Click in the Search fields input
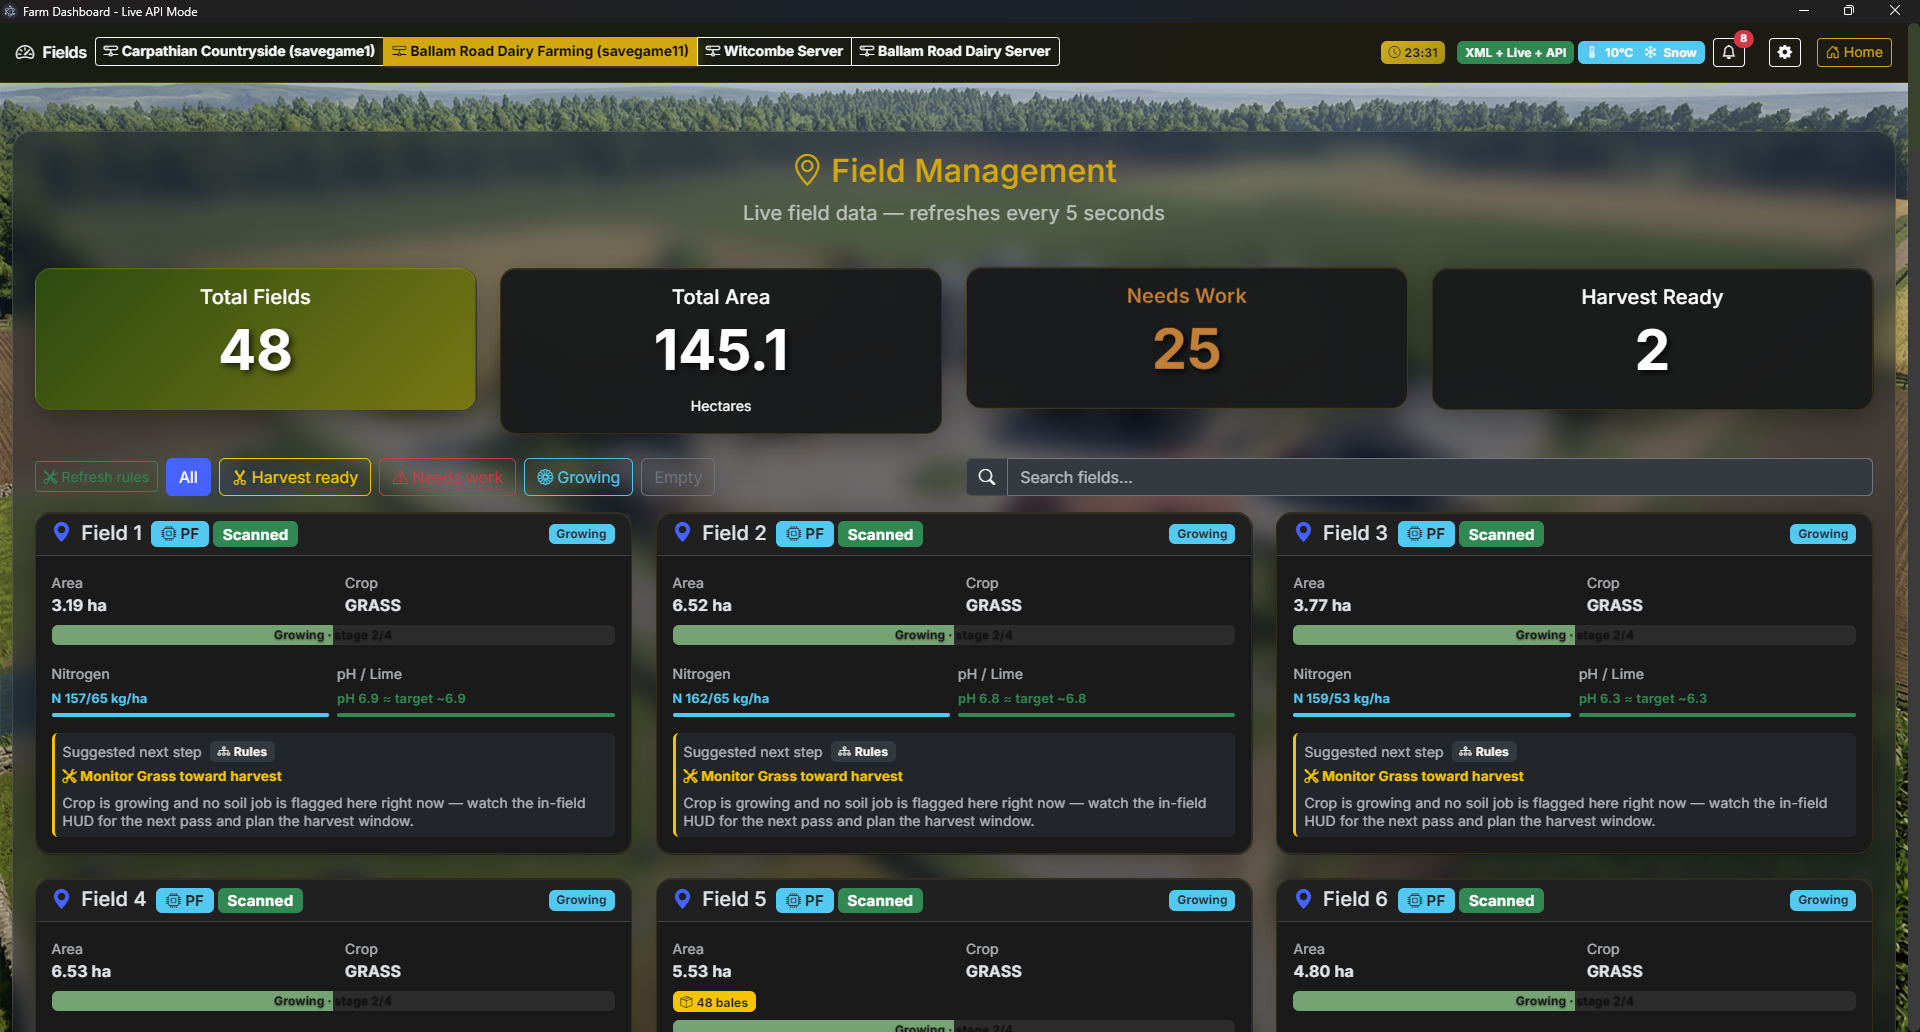Viewport: 1920px width, 1032px height. point(1439,477)
